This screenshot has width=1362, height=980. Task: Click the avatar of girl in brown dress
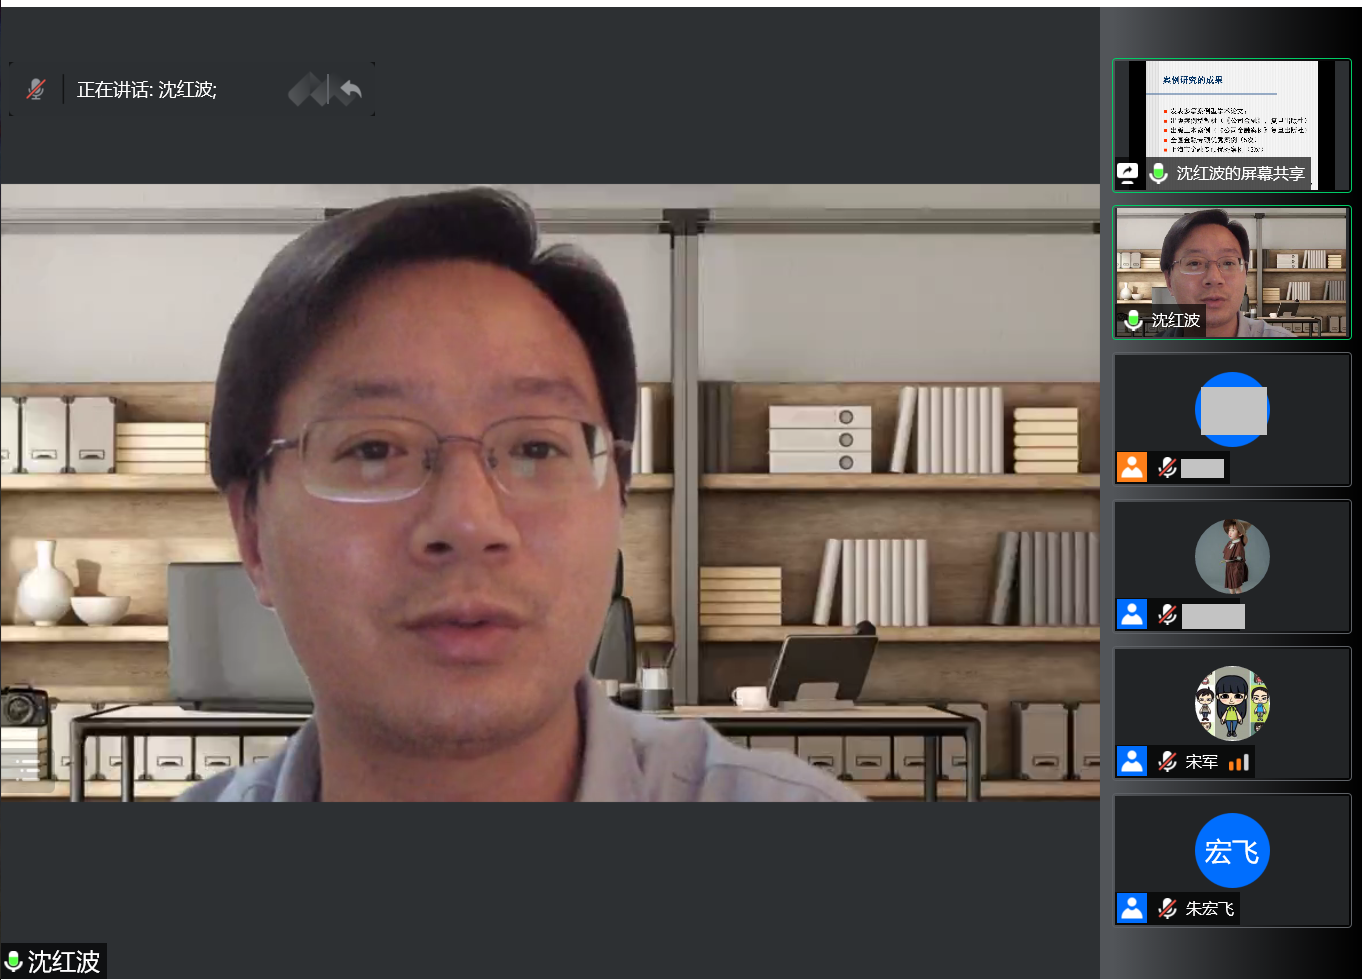1232,556
